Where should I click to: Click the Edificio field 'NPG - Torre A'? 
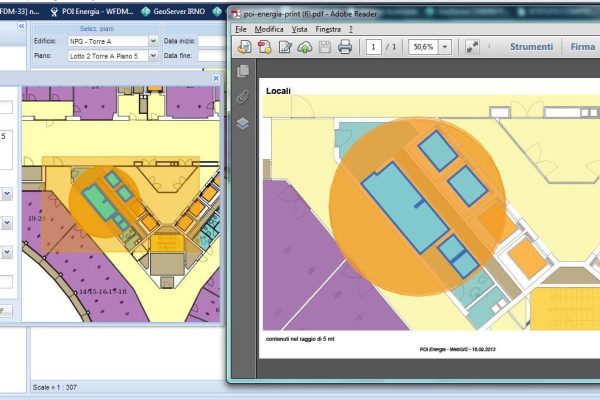[x=108, y=41]
